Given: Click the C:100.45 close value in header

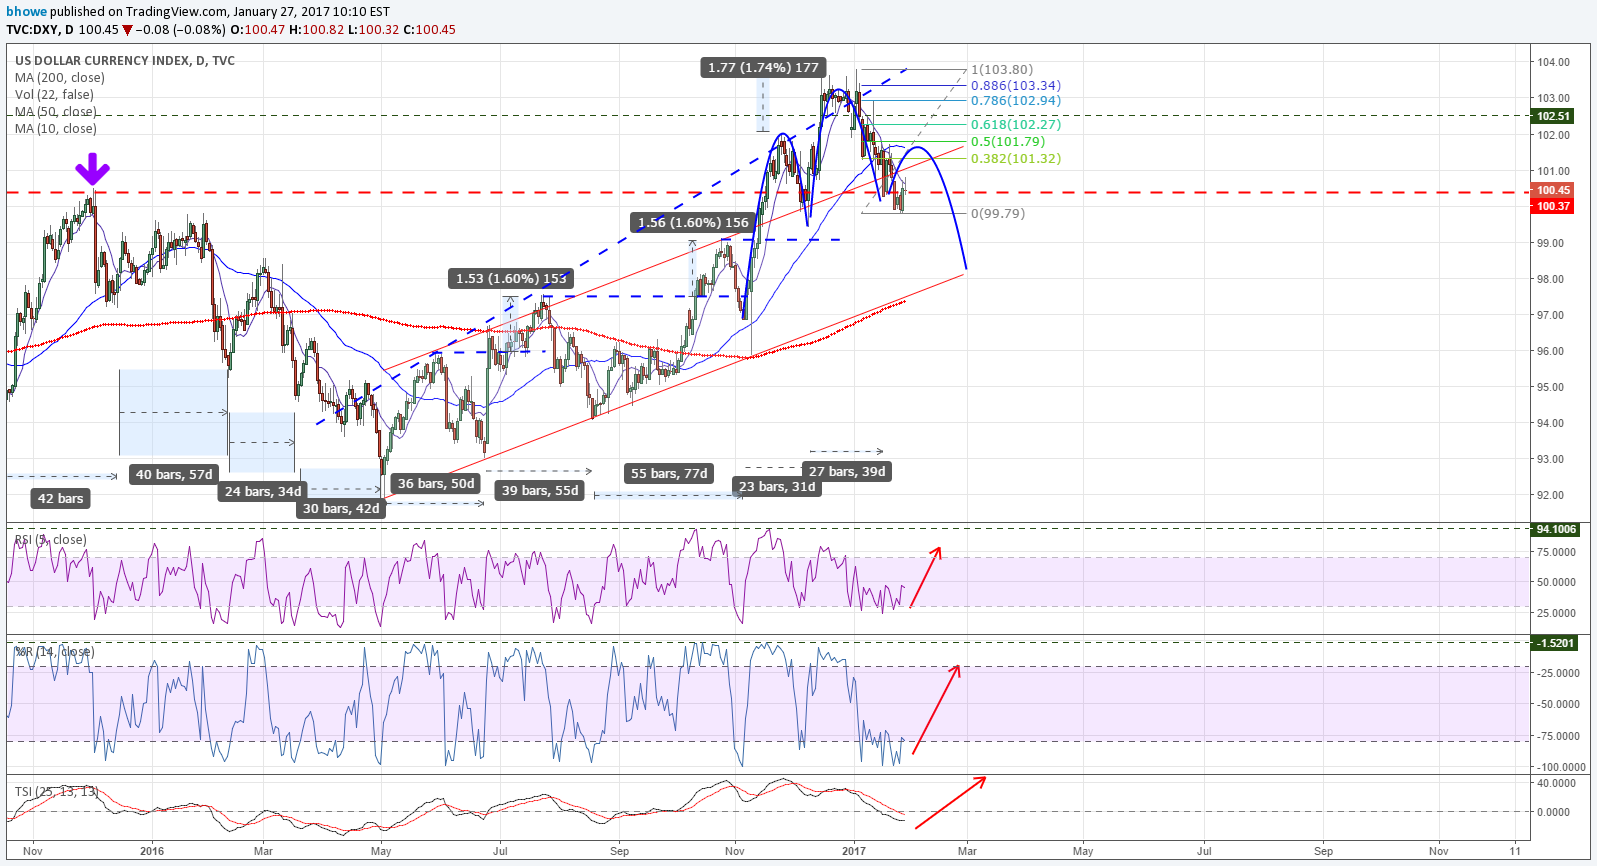Looking at the screenshot, I should [429, 29].
